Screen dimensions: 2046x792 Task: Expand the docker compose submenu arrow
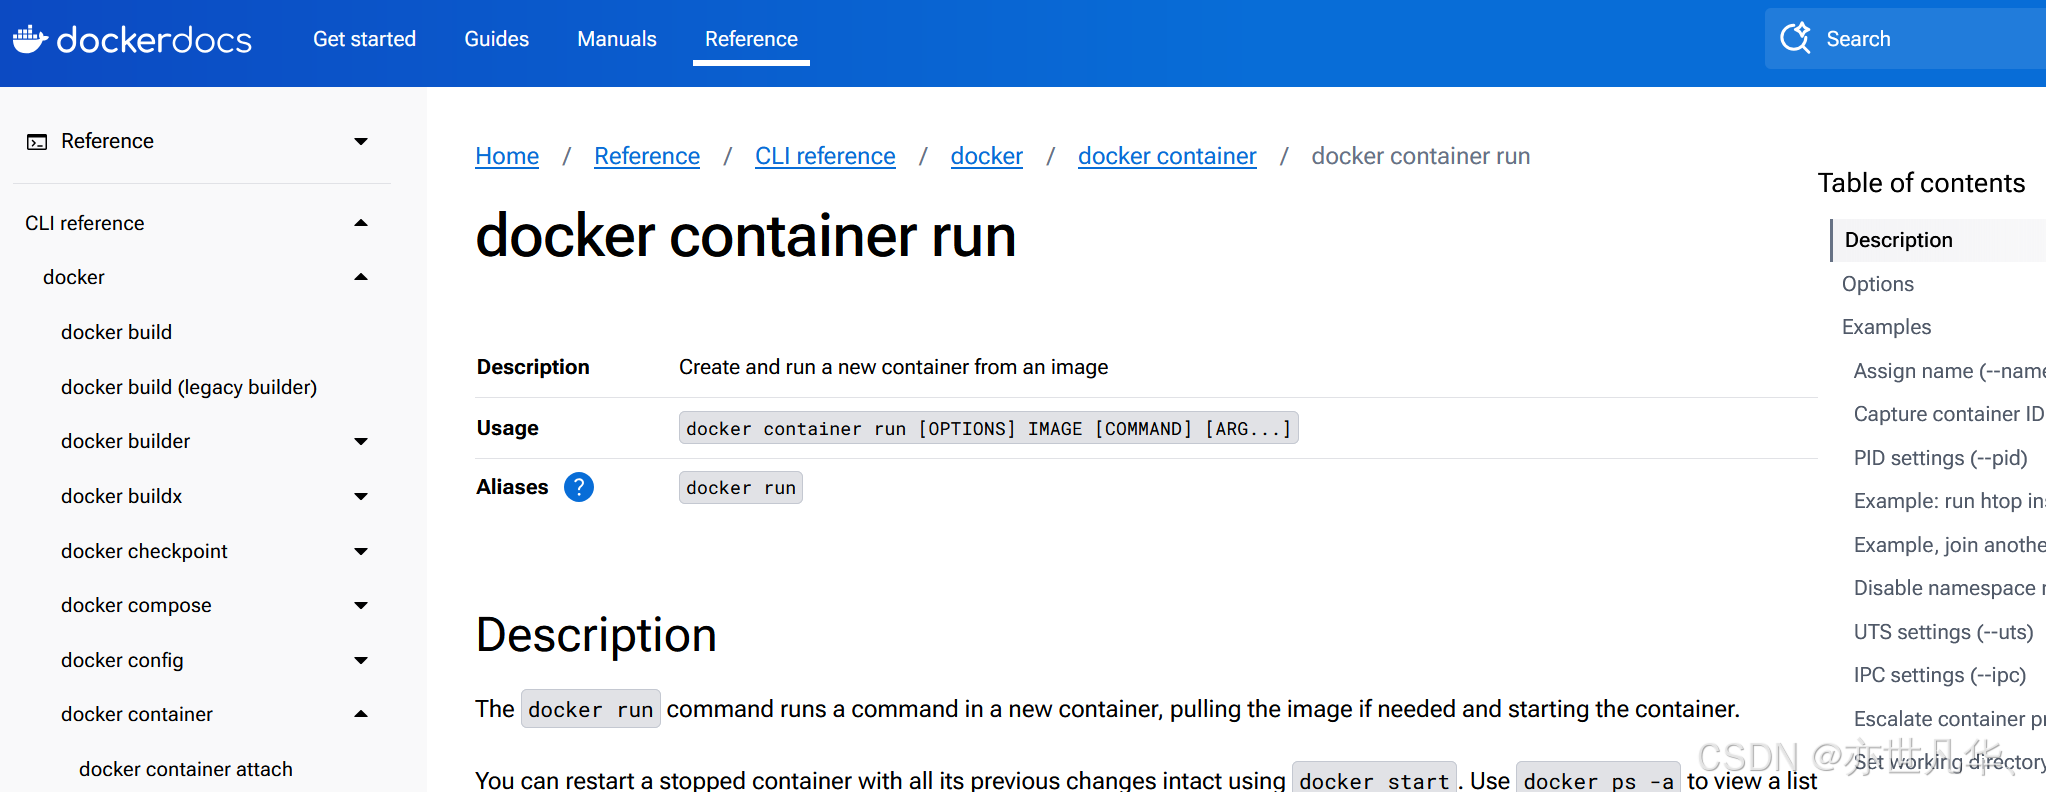point(361,606)
